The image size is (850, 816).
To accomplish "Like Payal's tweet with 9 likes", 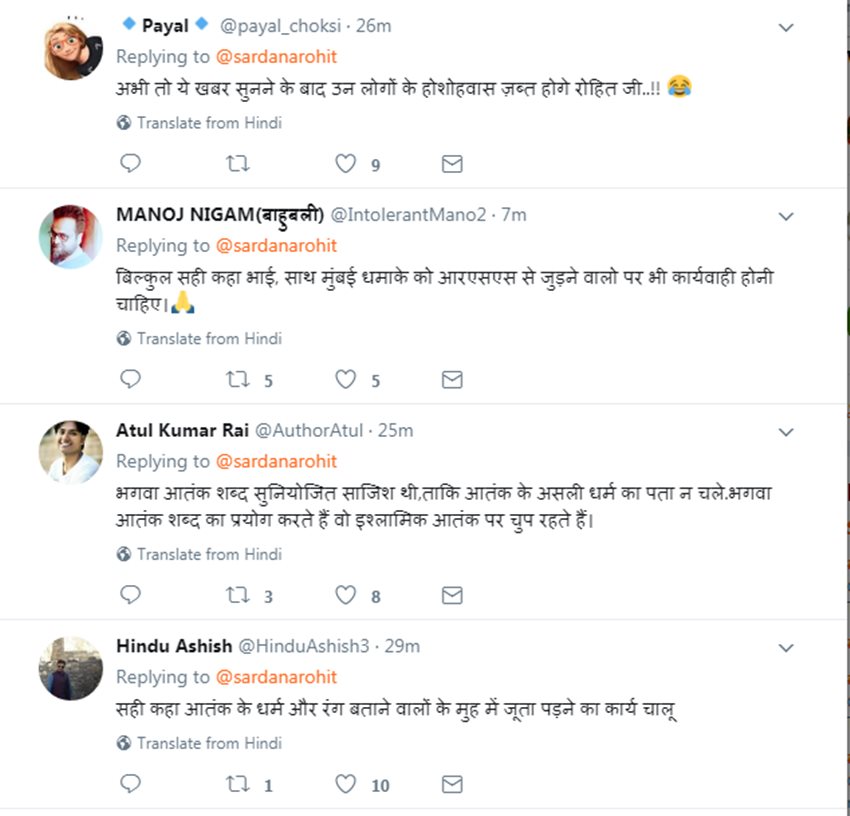I will pyautogui.click(x=346, y=164).
